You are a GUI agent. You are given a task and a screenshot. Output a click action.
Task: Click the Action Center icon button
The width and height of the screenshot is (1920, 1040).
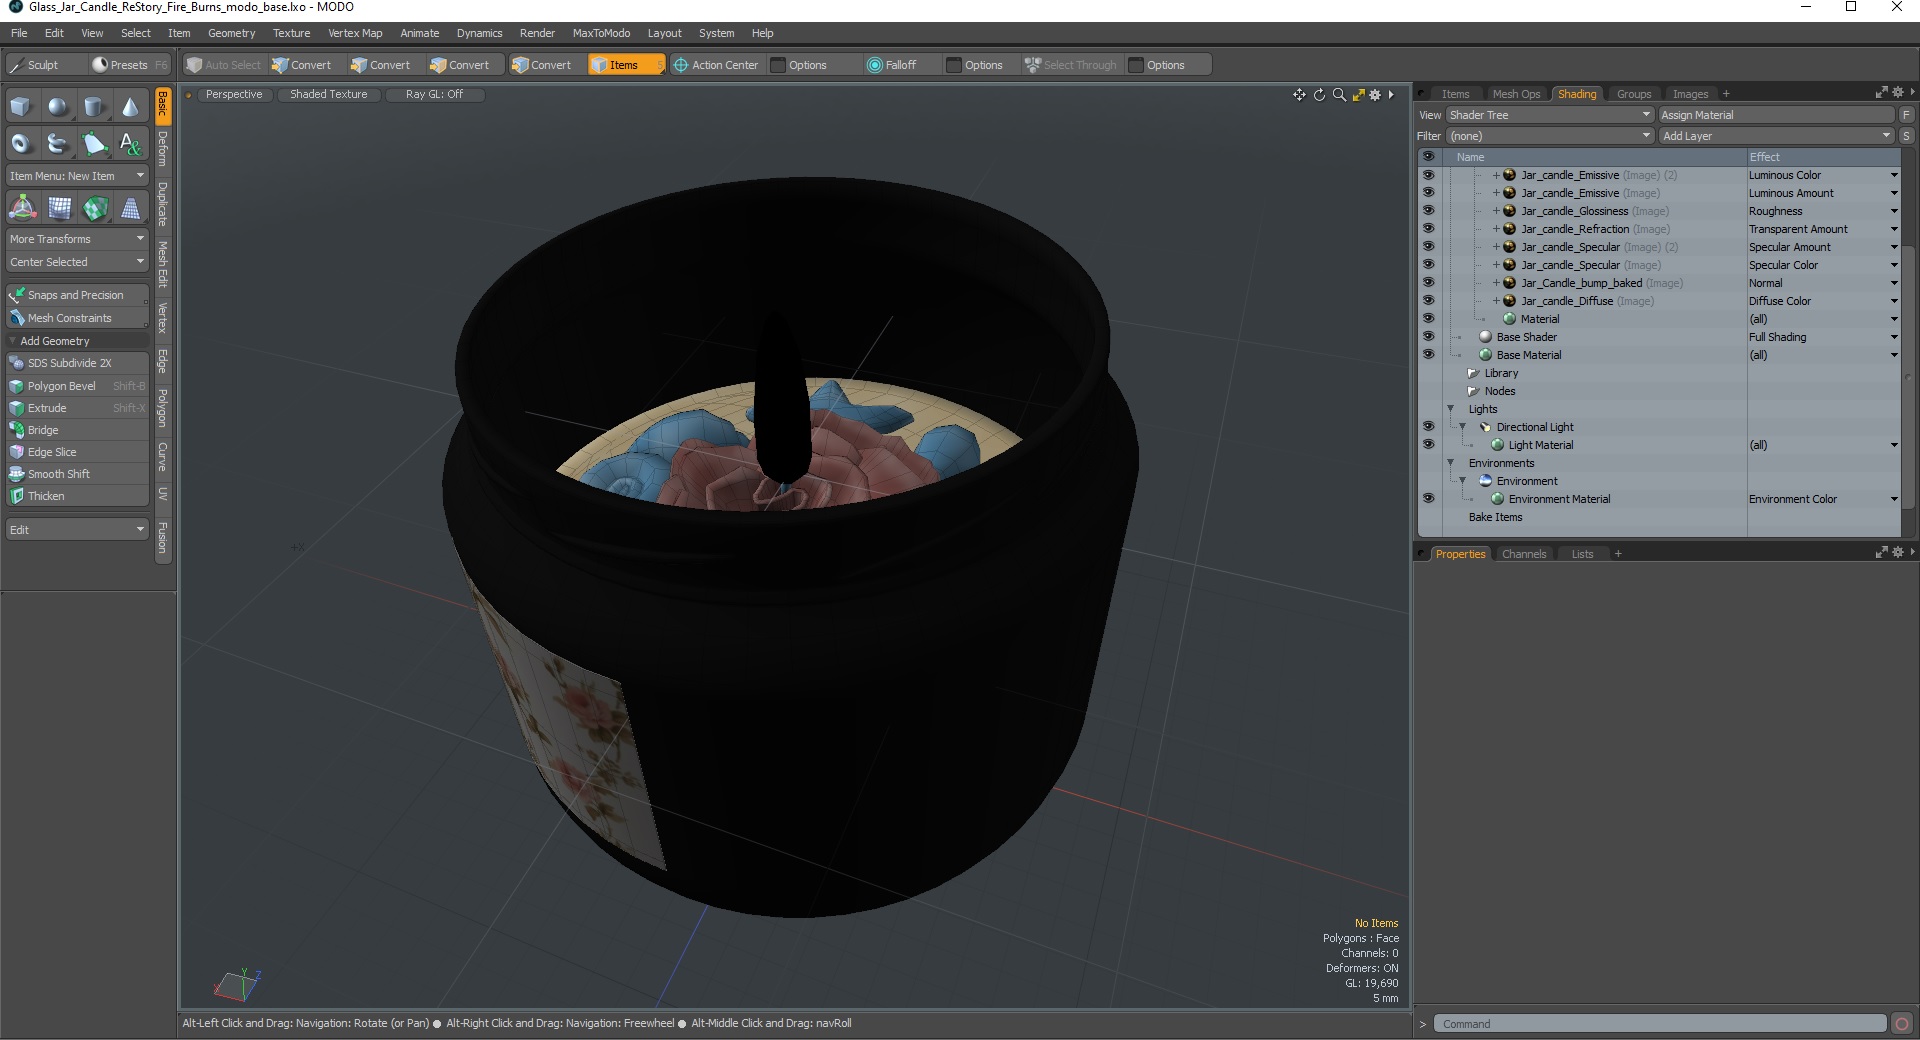(x=716, y=65)
